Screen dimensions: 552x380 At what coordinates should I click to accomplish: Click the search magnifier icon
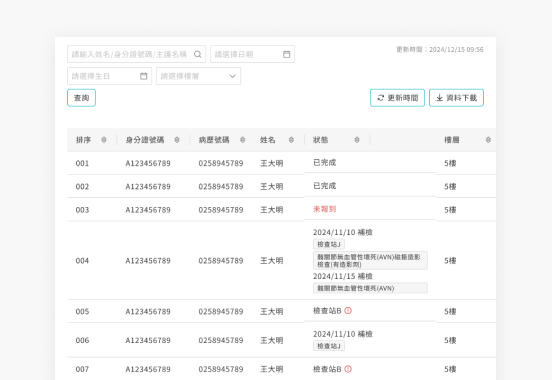coord(197,54)
